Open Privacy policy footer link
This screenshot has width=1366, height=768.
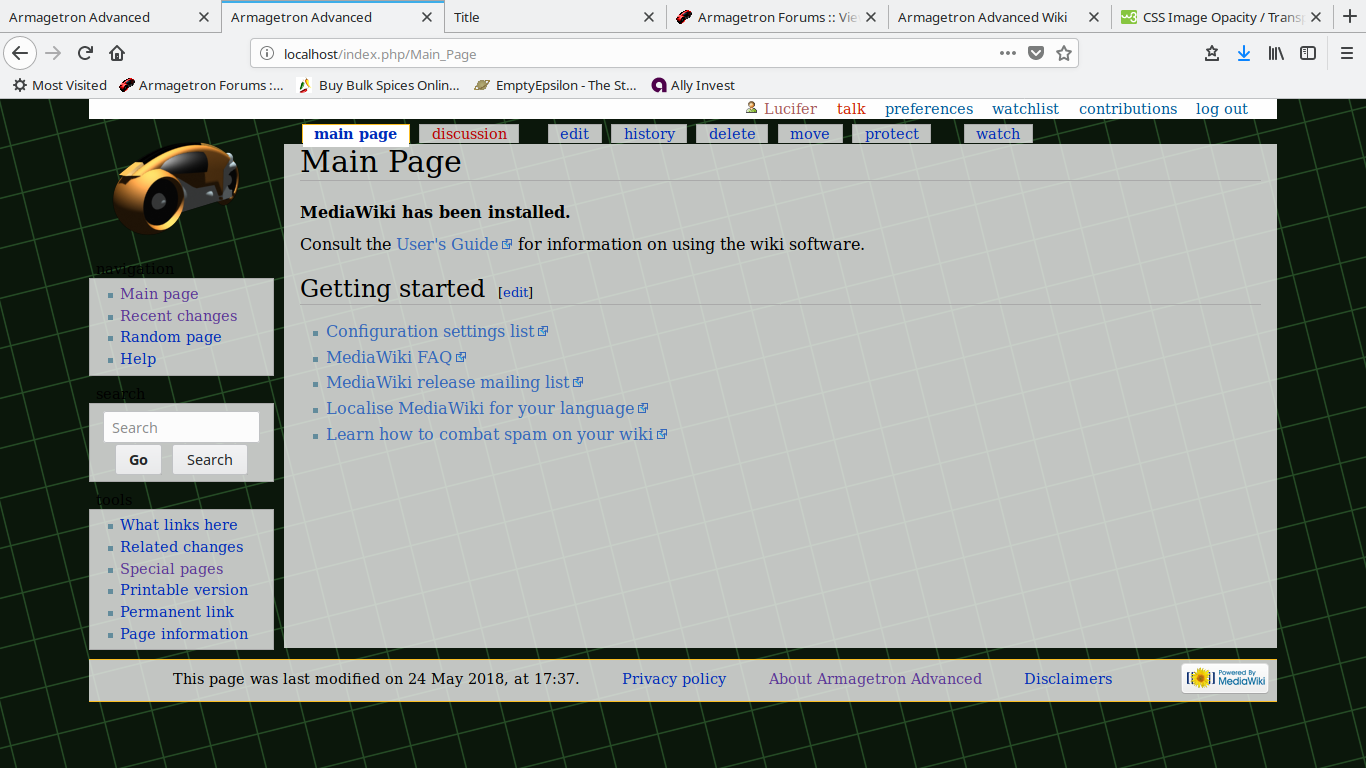click(x=674, y=679)
